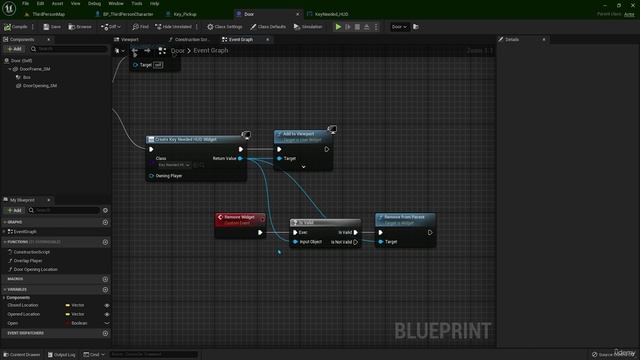Start Simulation from toolbar

[308, 27]
